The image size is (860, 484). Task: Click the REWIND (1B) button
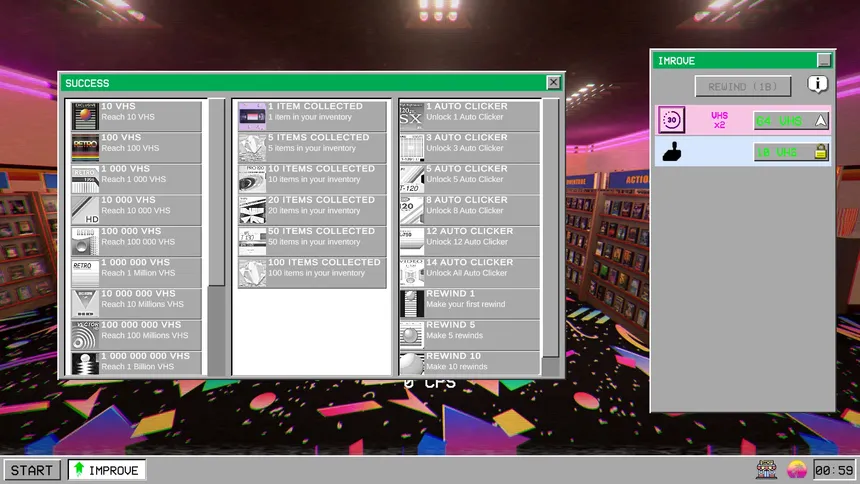743,87
